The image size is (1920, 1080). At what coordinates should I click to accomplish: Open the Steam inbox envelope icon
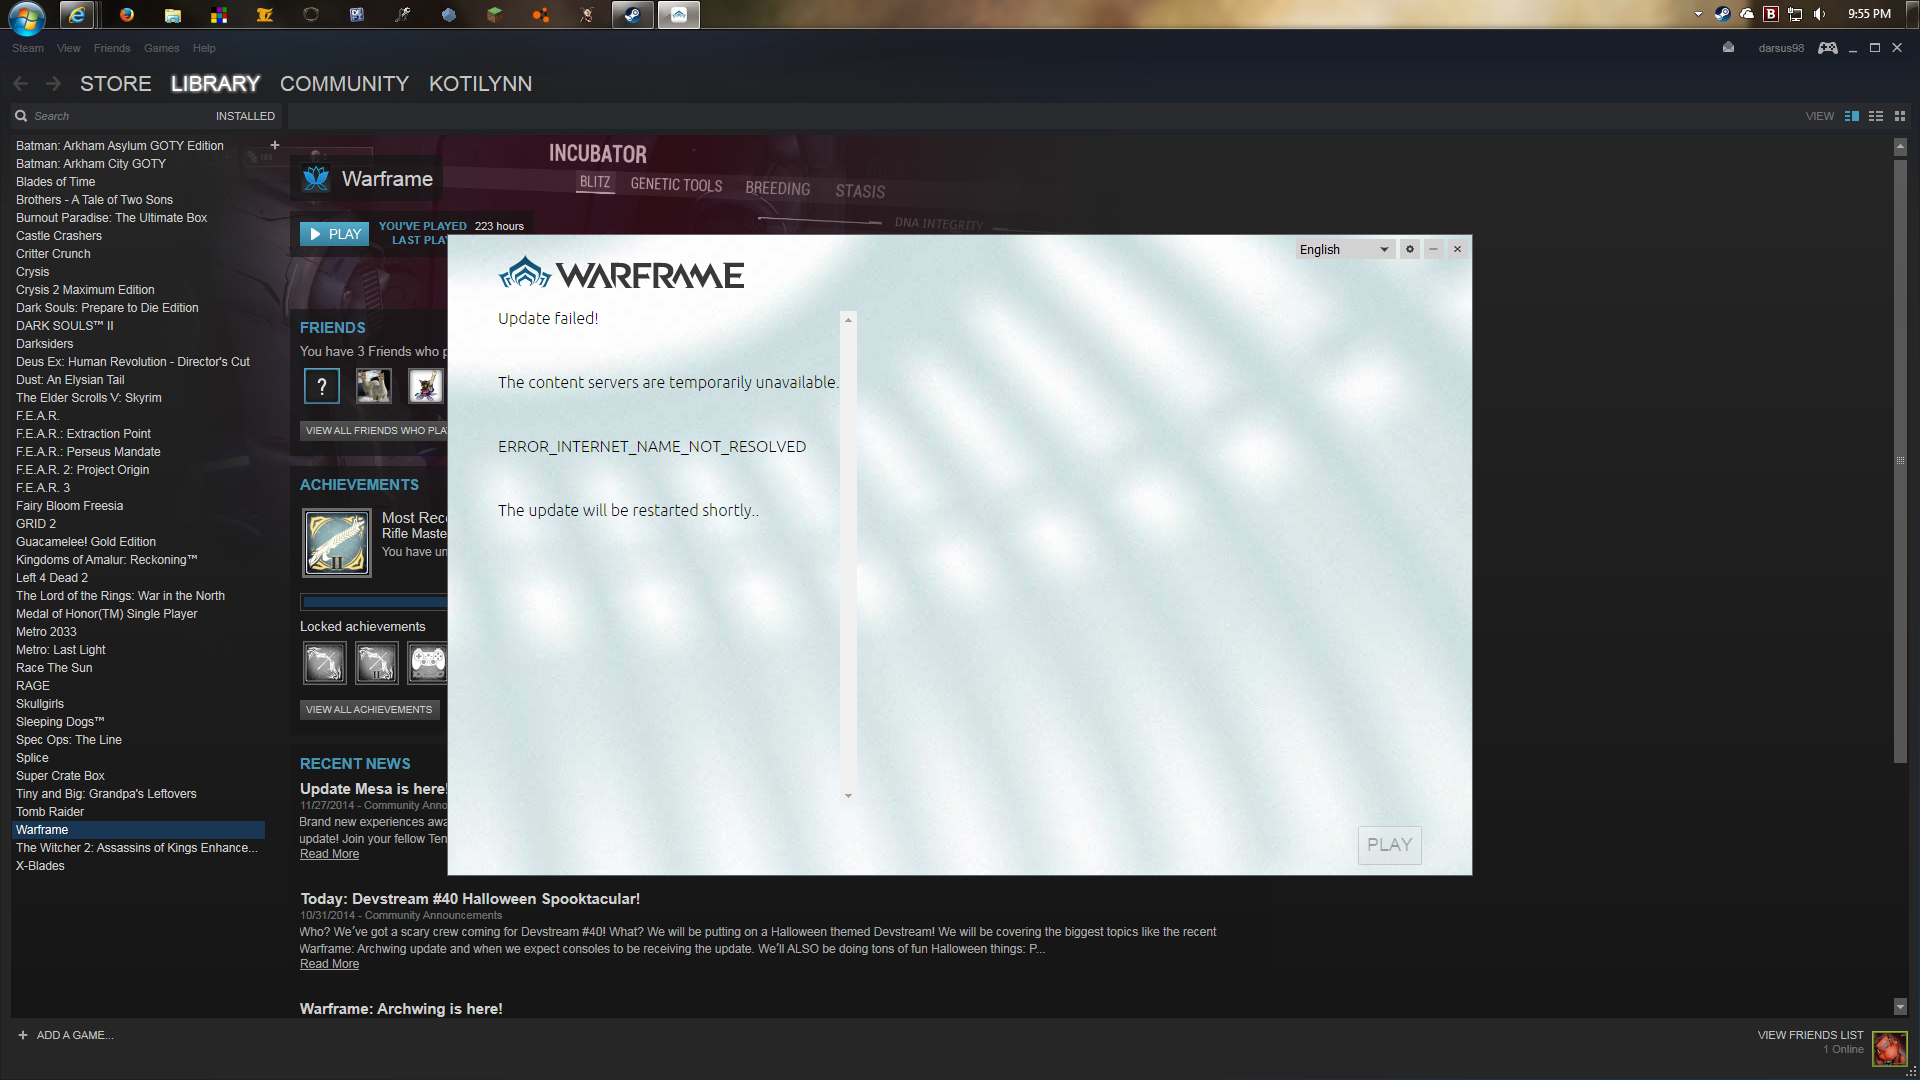pyautogui.click(x=1728, y=47)
